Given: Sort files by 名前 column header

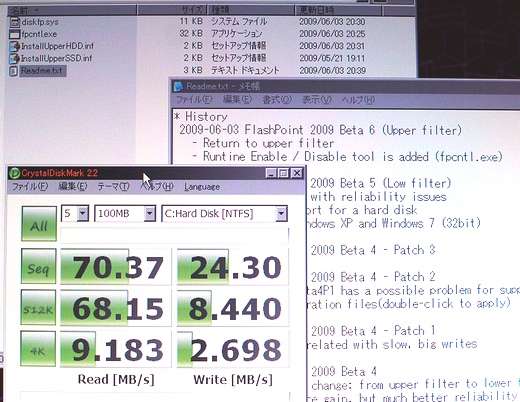Looking at the screenshot, I should [x=72, y=10].
